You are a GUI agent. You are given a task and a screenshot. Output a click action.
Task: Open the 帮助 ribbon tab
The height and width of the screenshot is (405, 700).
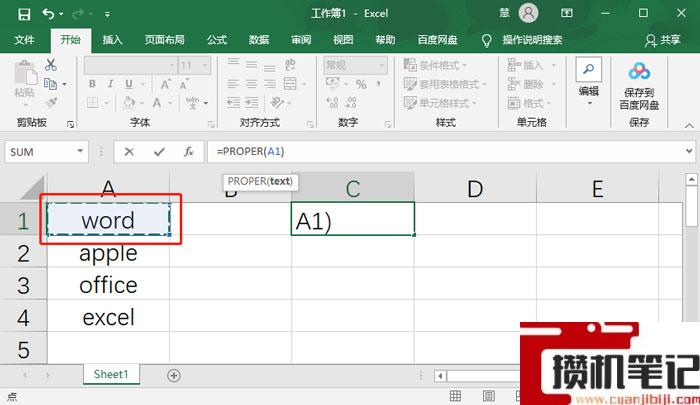pyautogui.click(x=385, y=40)
